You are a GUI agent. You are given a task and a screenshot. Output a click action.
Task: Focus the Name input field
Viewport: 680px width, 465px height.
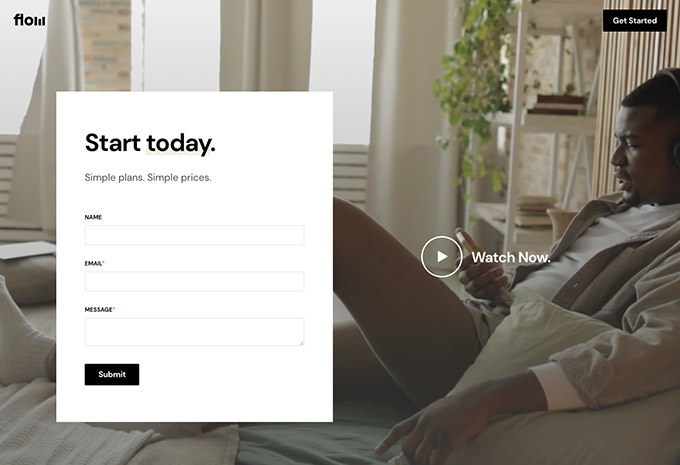click(194, 235)
